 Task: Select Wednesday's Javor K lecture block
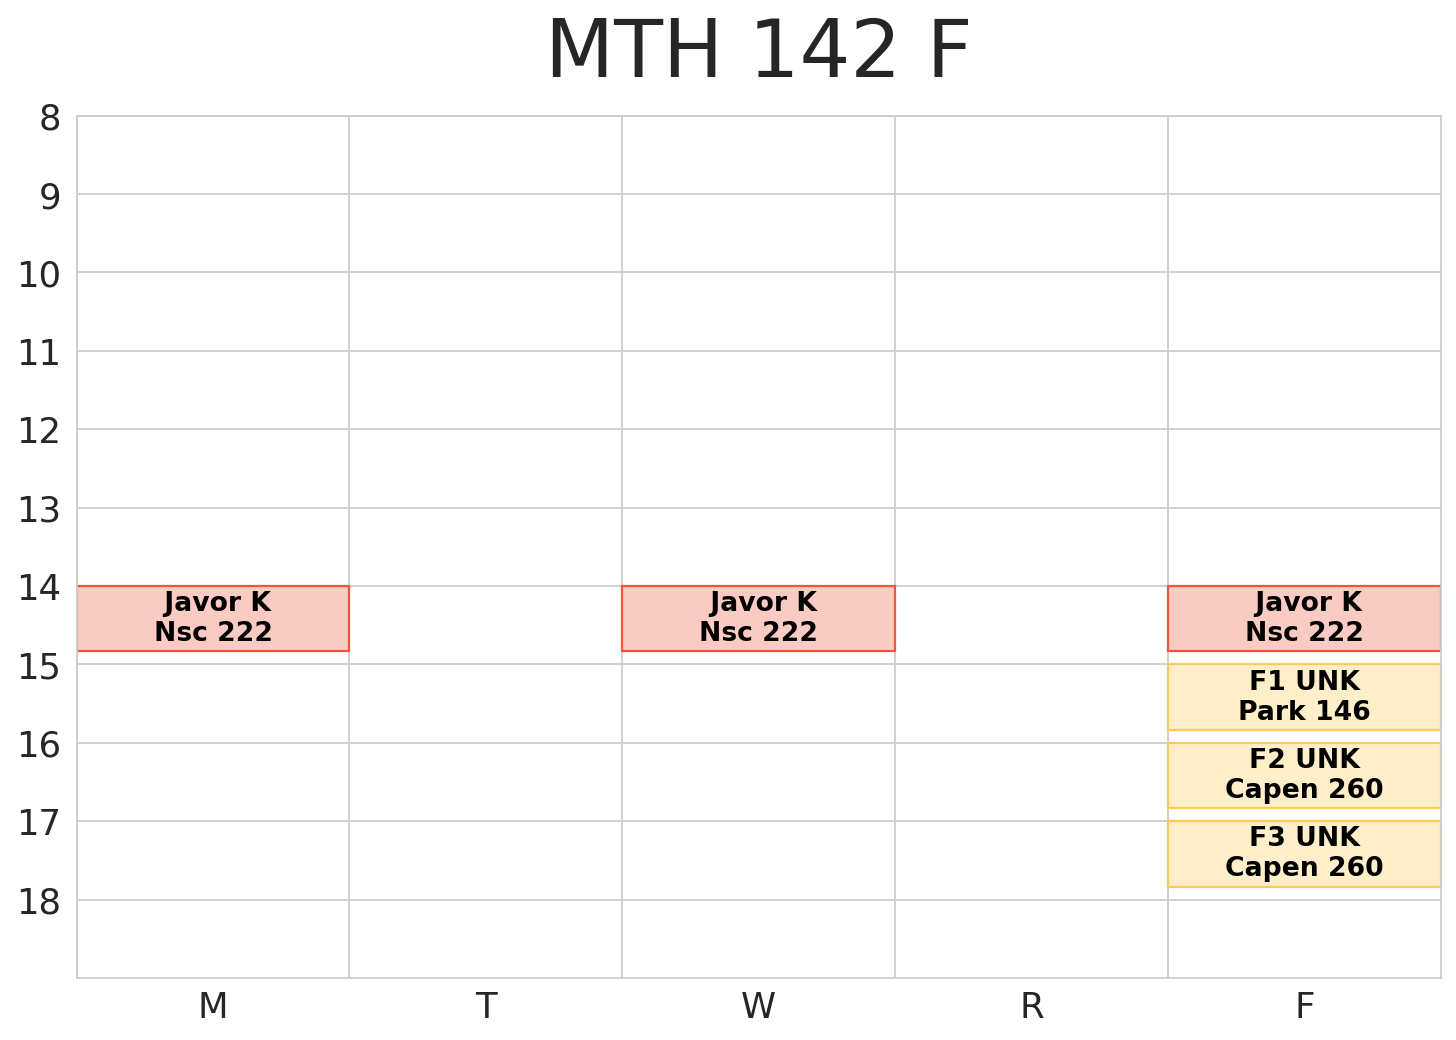tap(758, 618)
